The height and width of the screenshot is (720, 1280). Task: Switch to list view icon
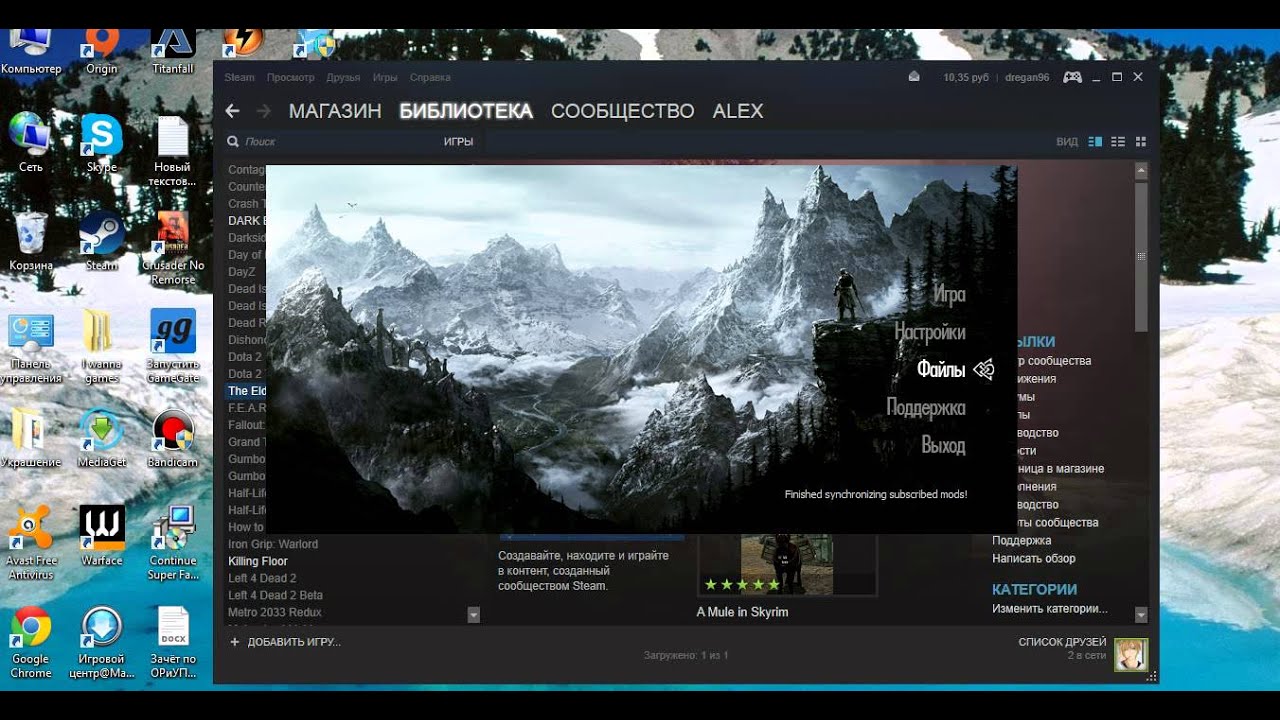click(1118, 142)
